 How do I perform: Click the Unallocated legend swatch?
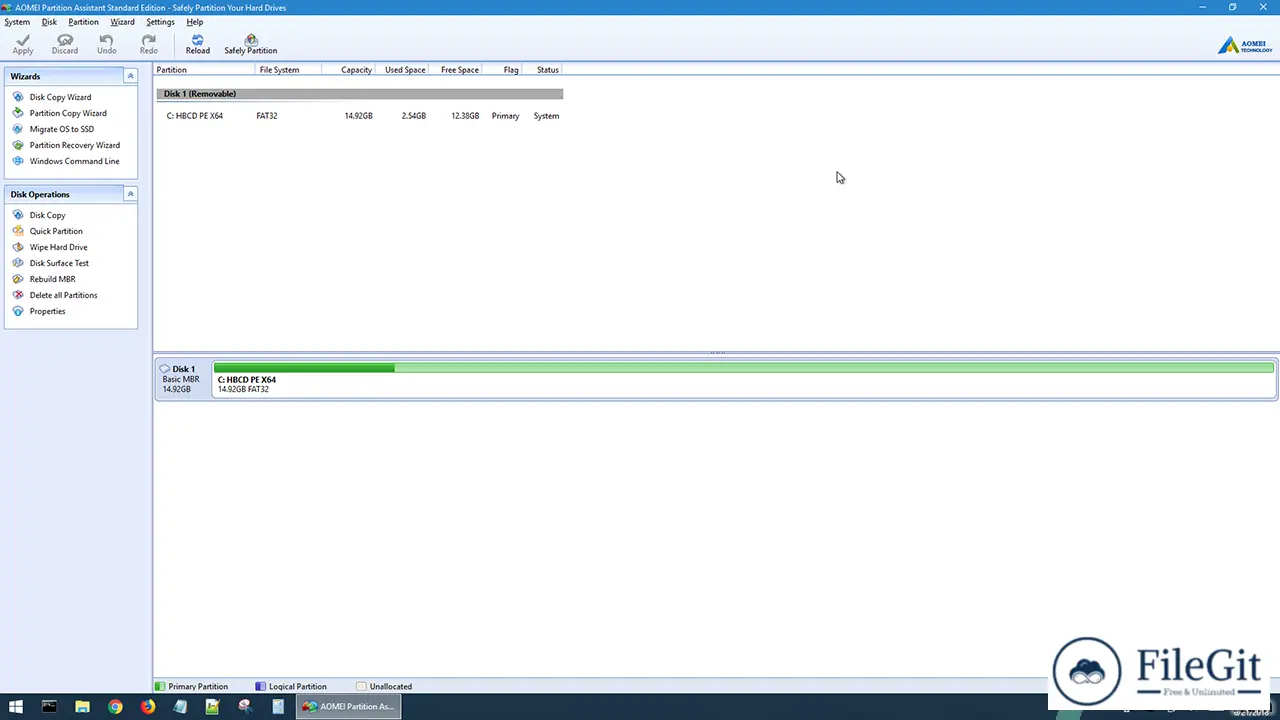pyautogui.click(x=361, y=687)
